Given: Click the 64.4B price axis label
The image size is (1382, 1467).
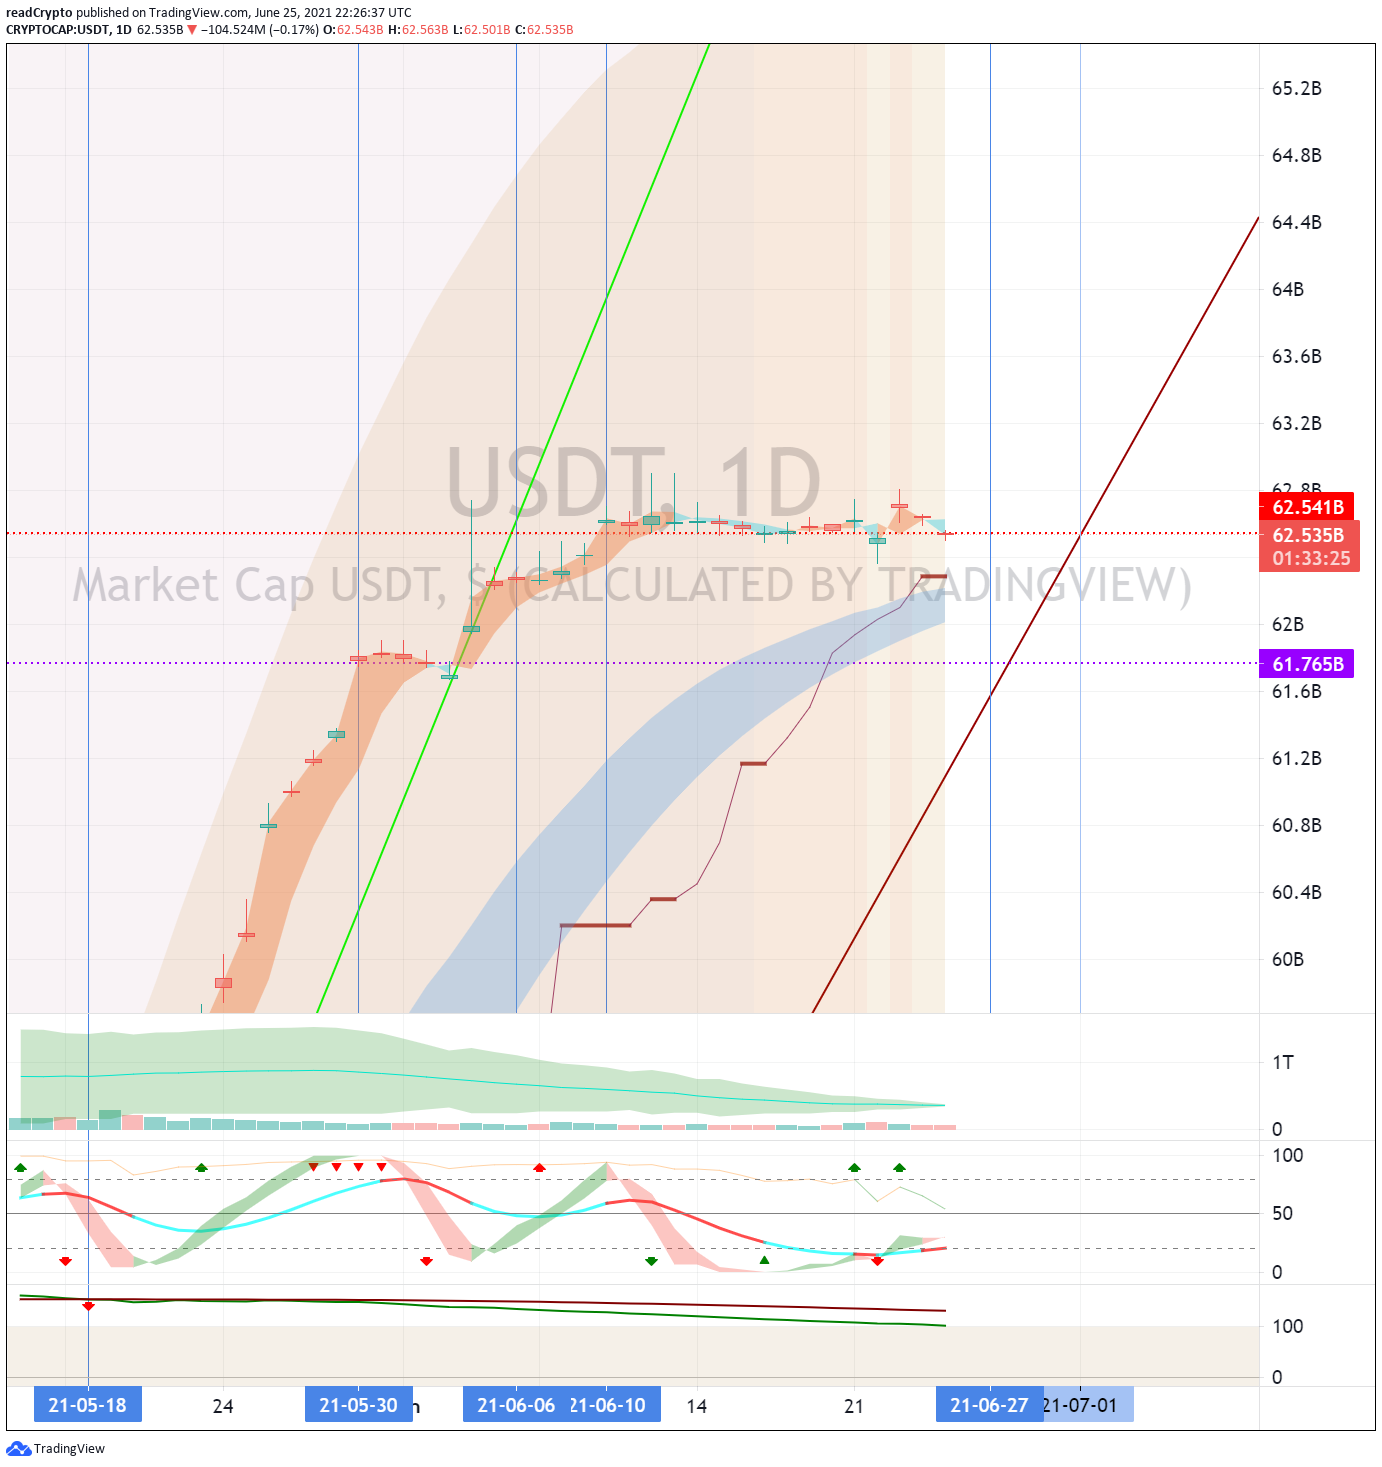Looking at the screenshot, I should click(1296, 222).
